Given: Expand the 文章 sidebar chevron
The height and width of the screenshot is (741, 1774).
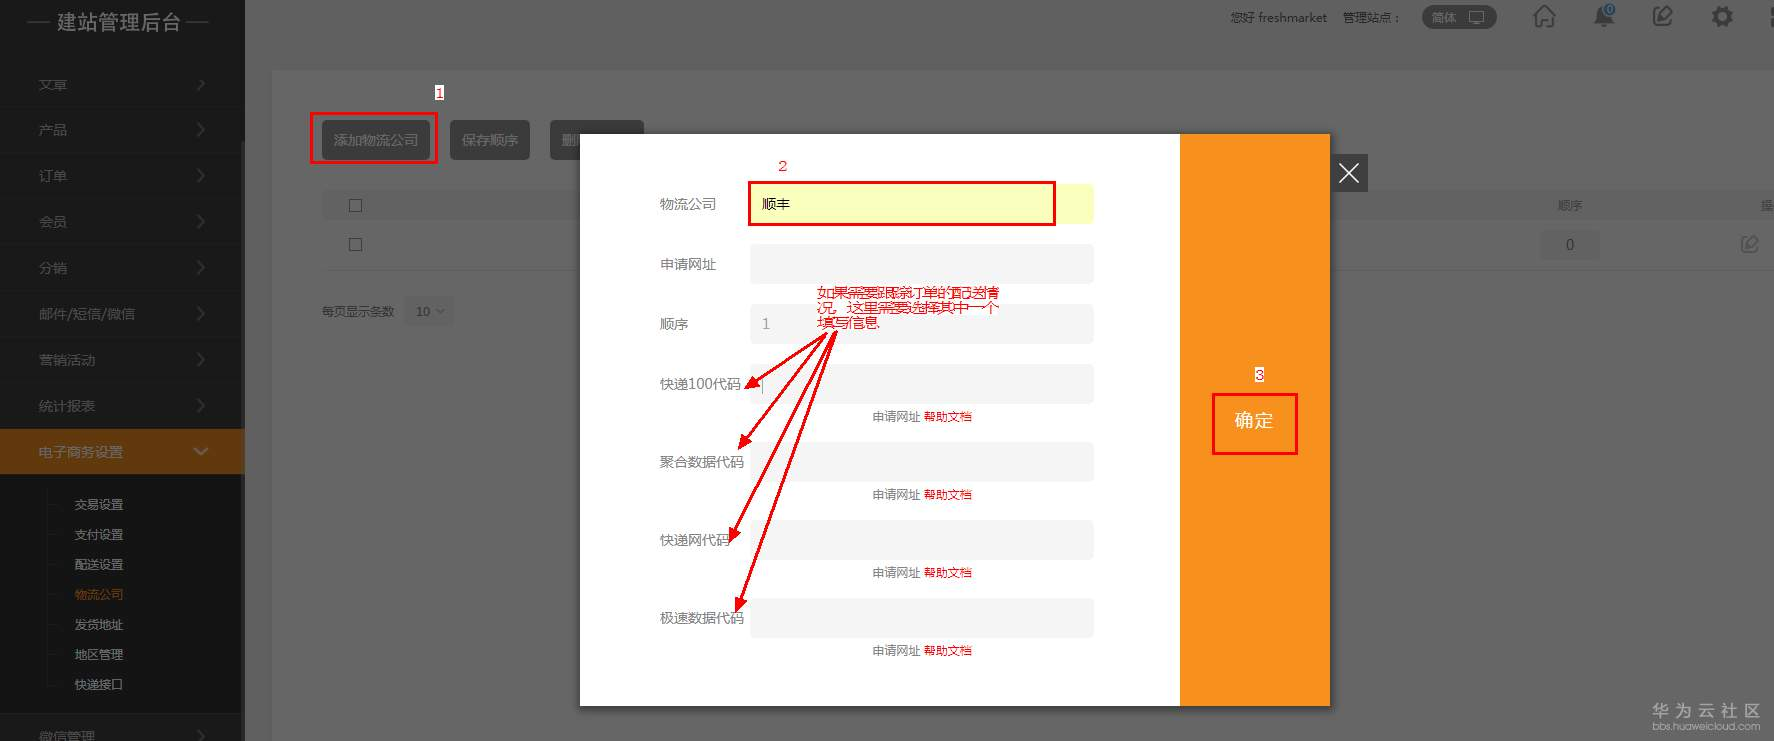Looking at the screenshot, I should tap(201, 85).
